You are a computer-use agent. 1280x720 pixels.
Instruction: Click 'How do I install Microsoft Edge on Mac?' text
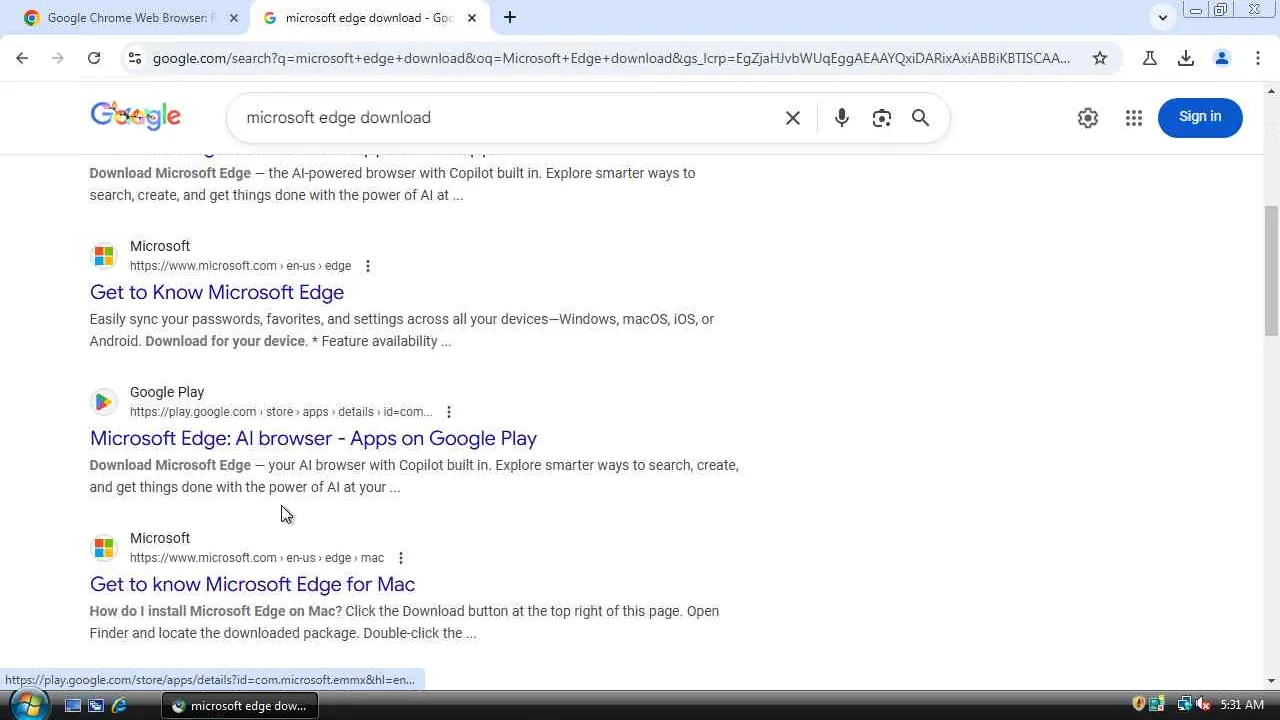pos(216,611)
